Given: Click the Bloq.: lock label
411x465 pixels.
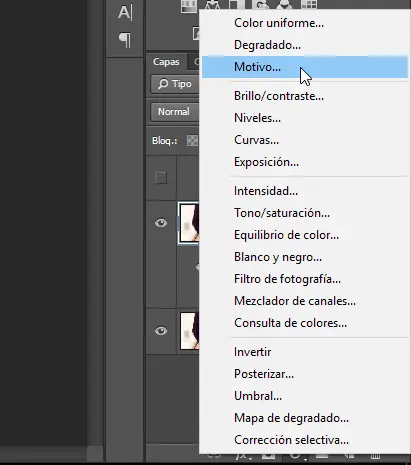Looking at the screenshot, I should [x=165, y=141].
